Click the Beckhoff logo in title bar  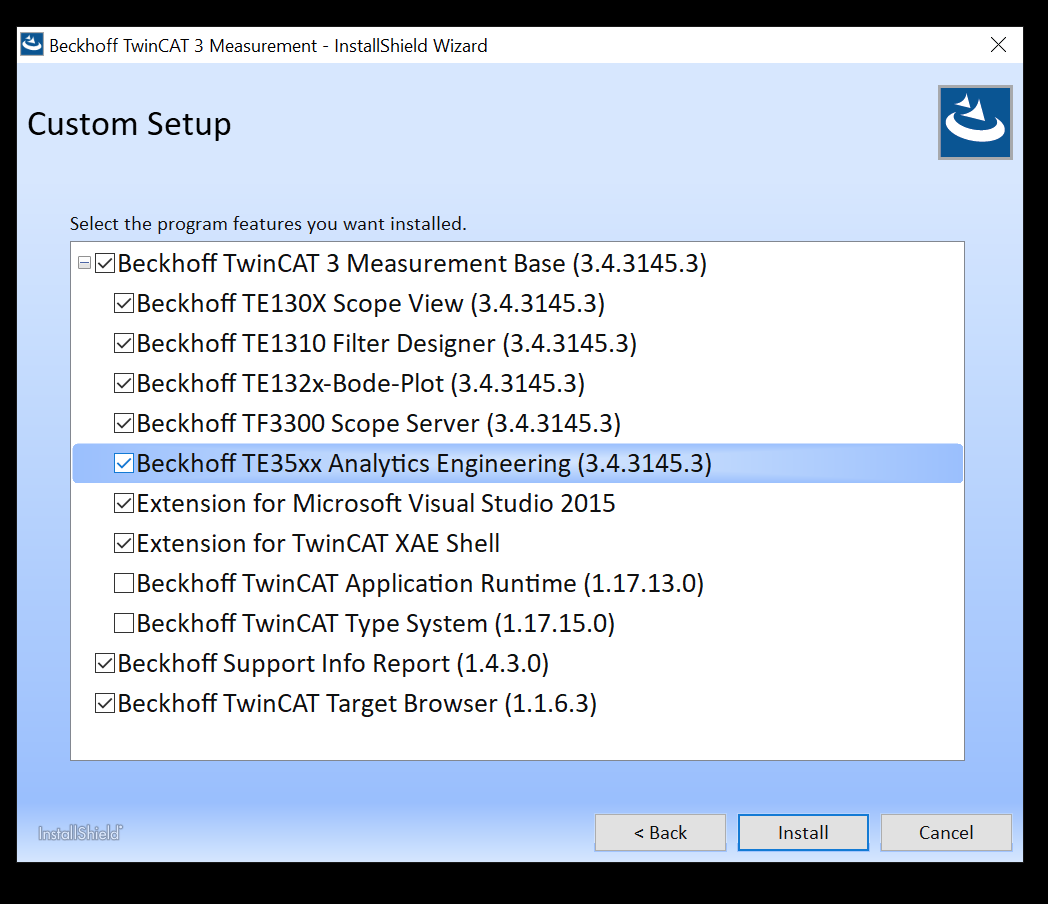point(31,45)
